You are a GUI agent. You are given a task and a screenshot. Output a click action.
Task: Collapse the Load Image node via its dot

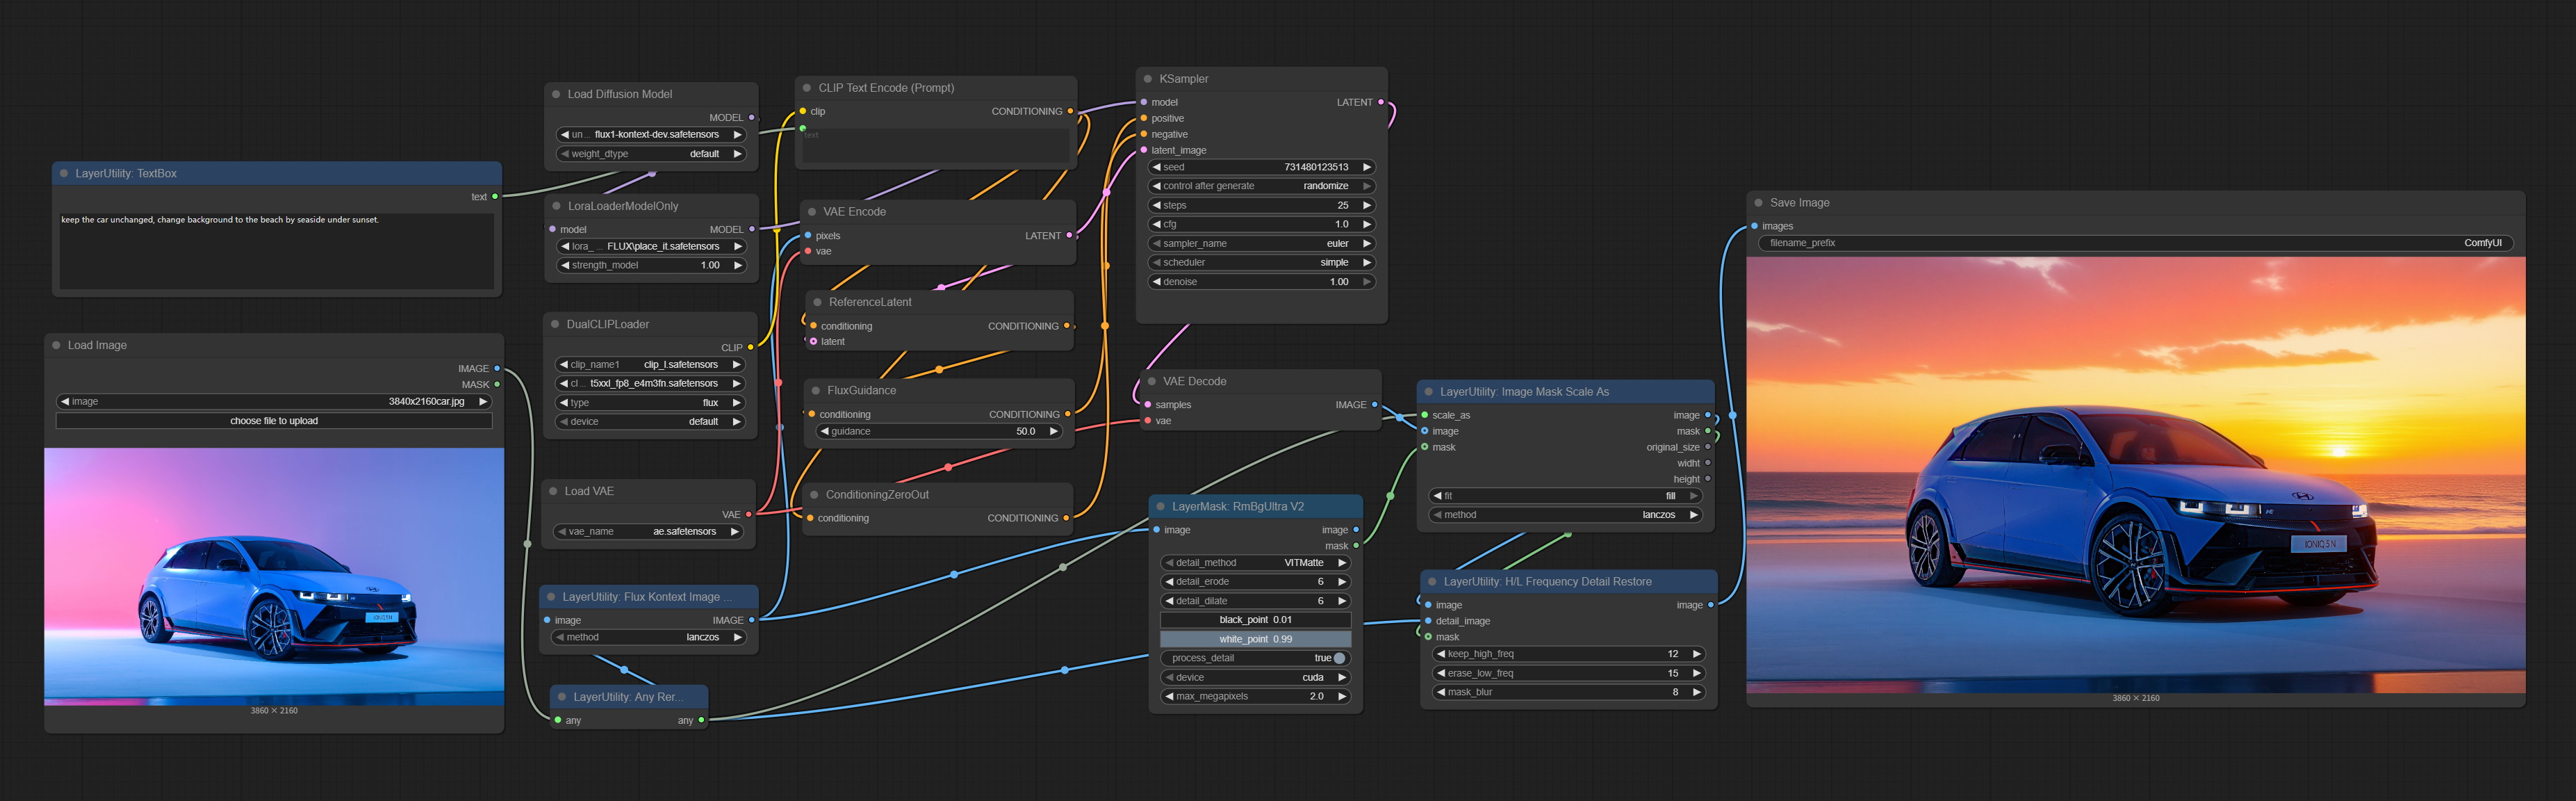point(56,346)
